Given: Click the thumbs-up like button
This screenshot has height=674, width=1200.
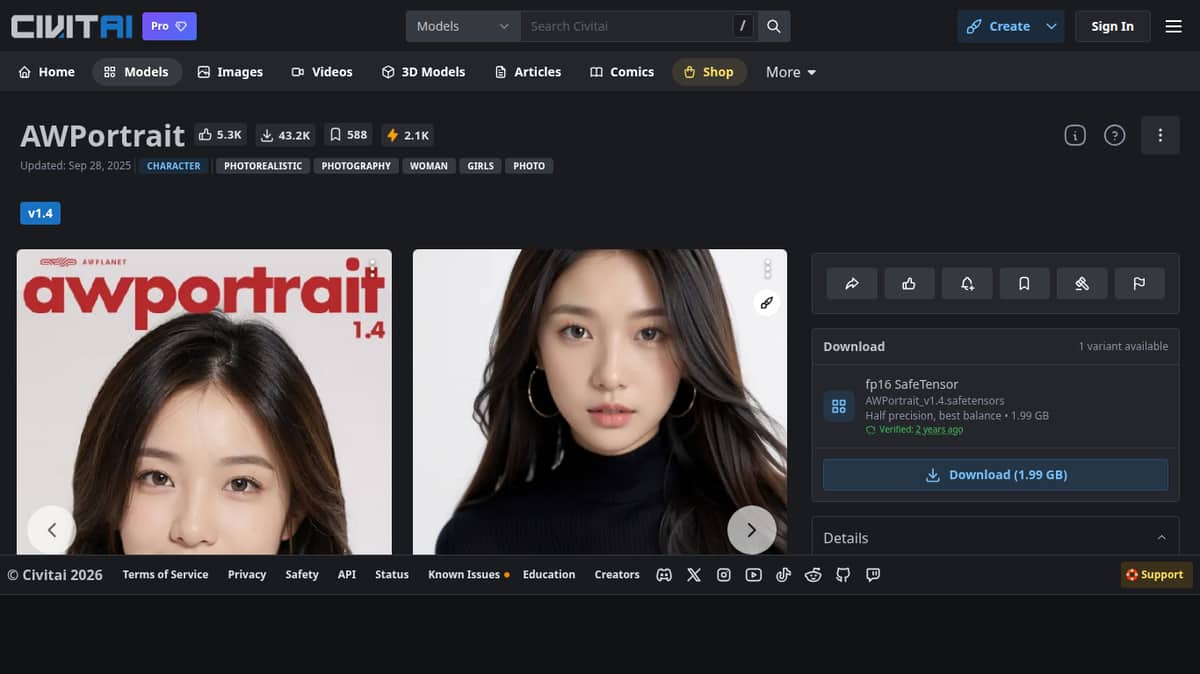Looking at the screenshot, I should click(909, 284).
